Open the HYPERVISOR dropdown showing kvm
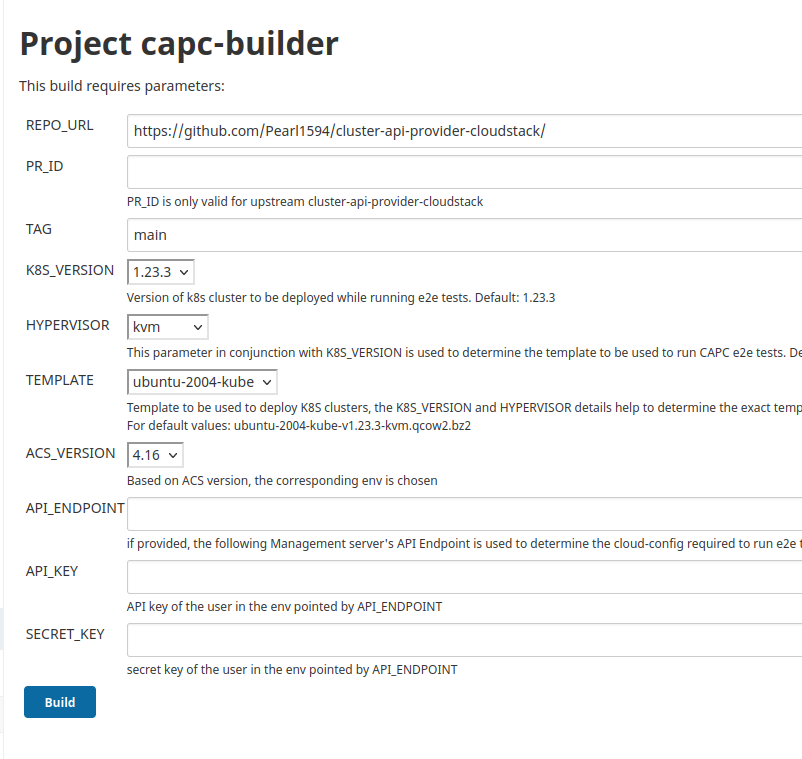This screenshot has height=759, width=802. pos(168,327)
